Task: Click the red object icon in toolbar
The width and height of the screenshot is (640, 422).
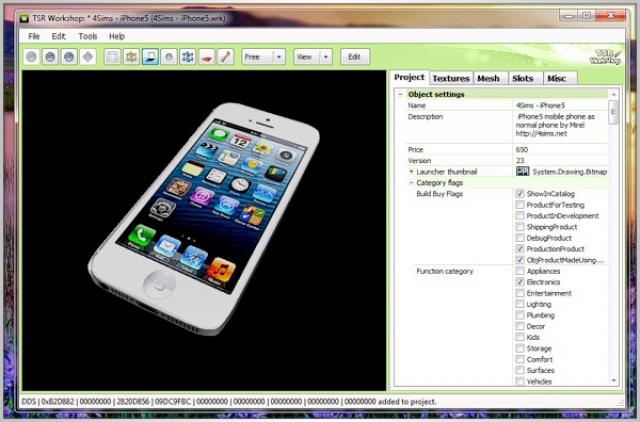Action: 207,57
